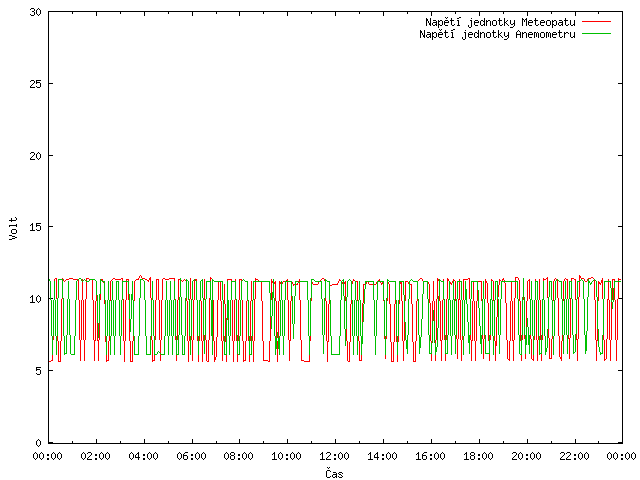
Task: Click the y-axis value 20
Action: pyautogui.click(x=36, y=156)
